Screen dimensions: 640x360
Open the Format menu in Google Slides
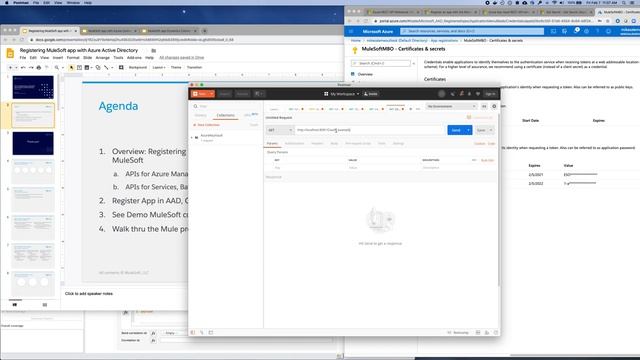click(73, 58)
